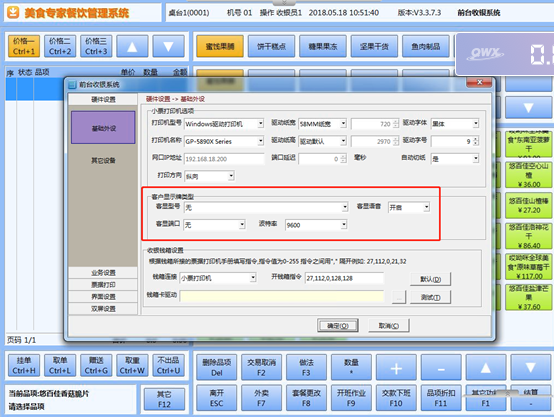This screenshot has width=554, height=417.
Task: Click the bottom row up arrow button
Action: [x=486, y=368]
